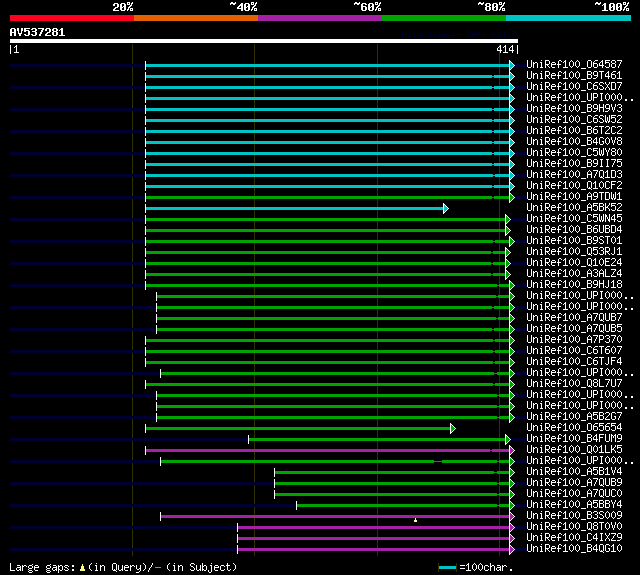The height and width of the screenshot is (575, 640).
Task: Select the UniRef100_A5BBY4 label
Action: (574, 505)
